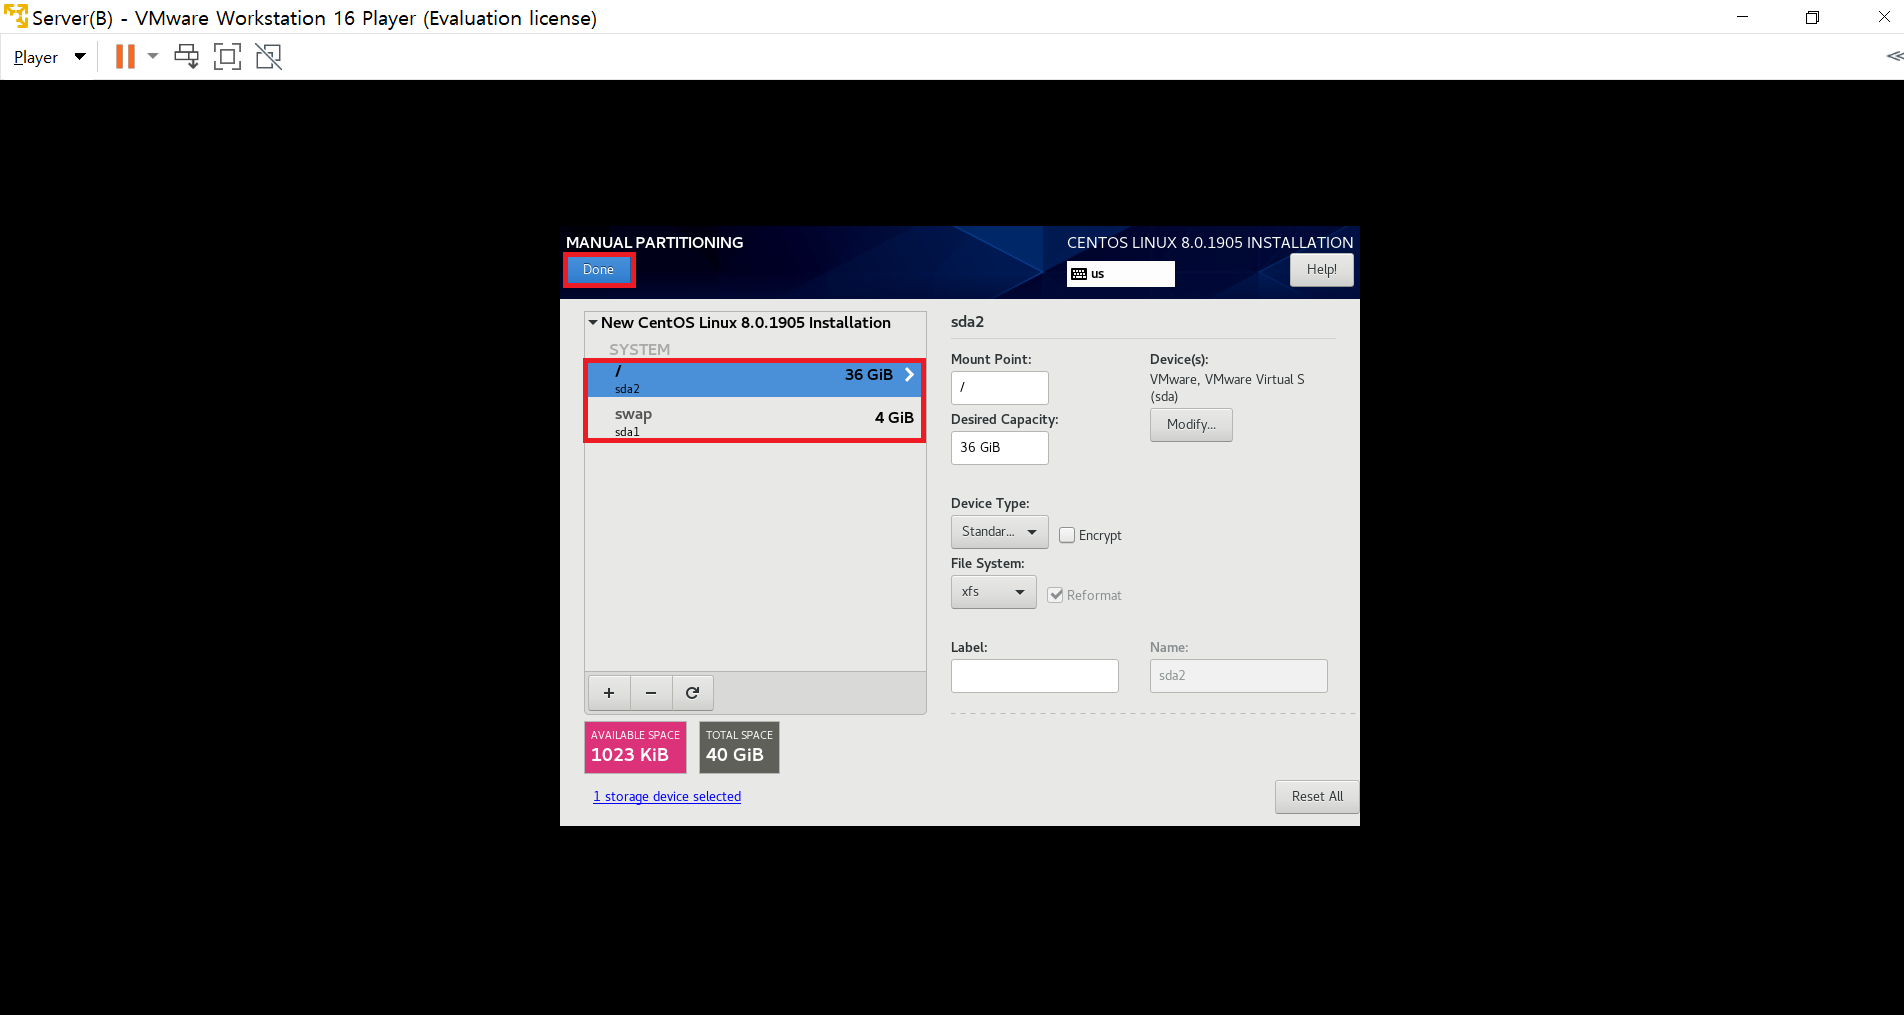This screenshot has height=1015, width=1904.
Task: Open the power options dropdown arrow
Action: coord(153,56)
